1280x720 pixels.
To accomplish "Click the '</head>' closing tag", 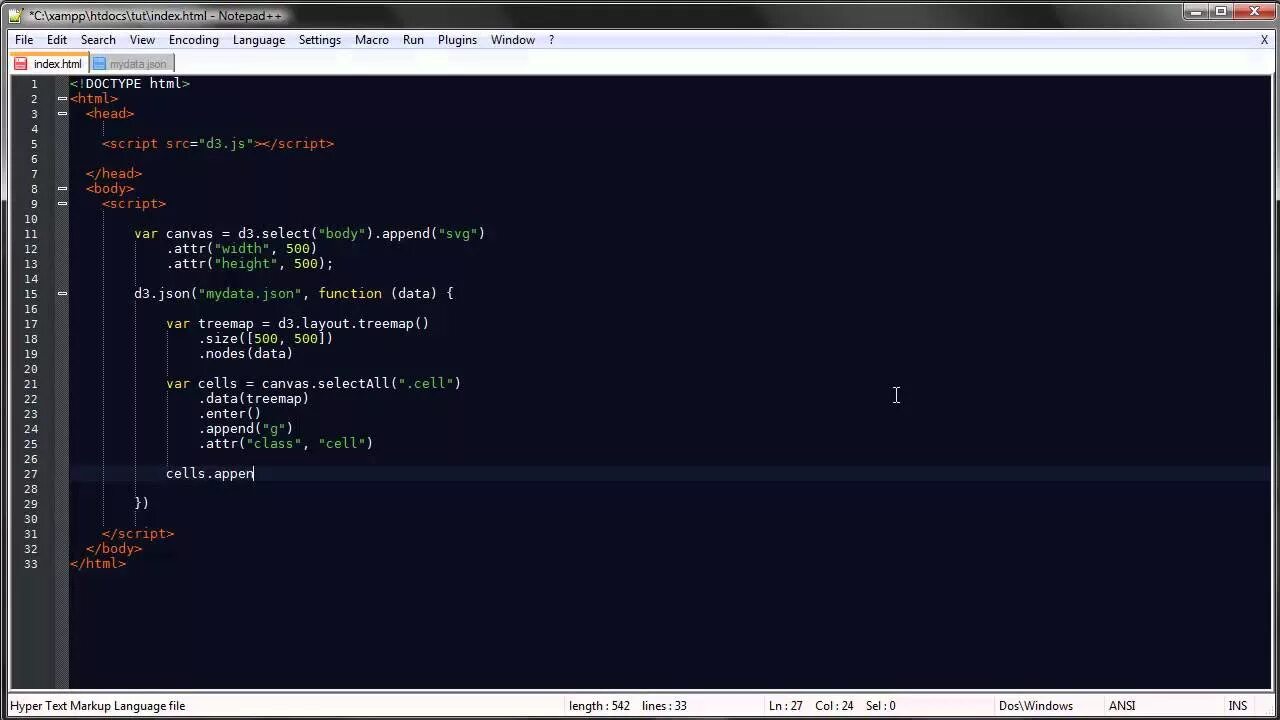I will pyautogui.click(x=114, y=174).
